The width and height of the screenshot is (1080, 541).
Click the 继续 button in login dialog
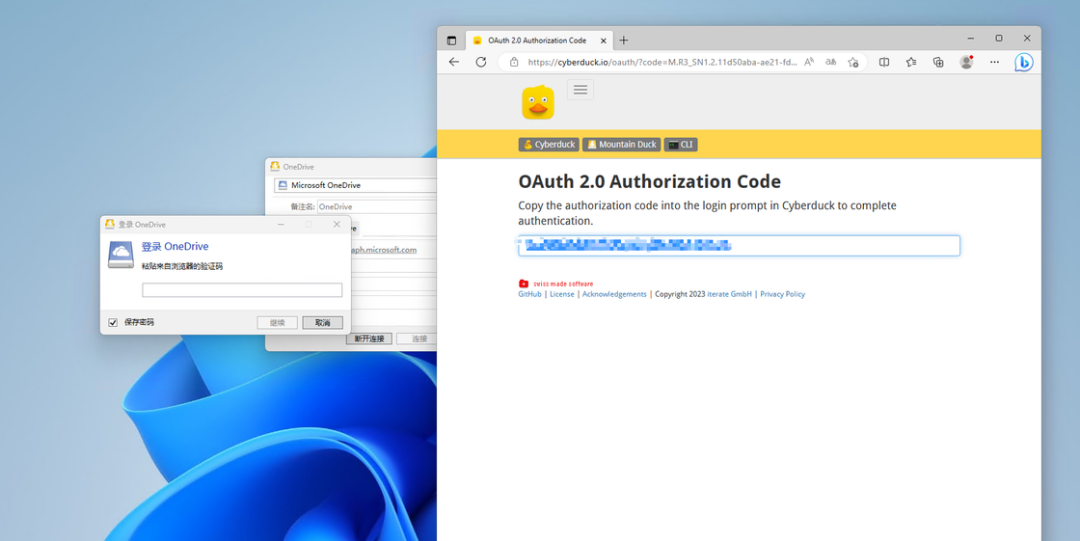click(277, 323)
